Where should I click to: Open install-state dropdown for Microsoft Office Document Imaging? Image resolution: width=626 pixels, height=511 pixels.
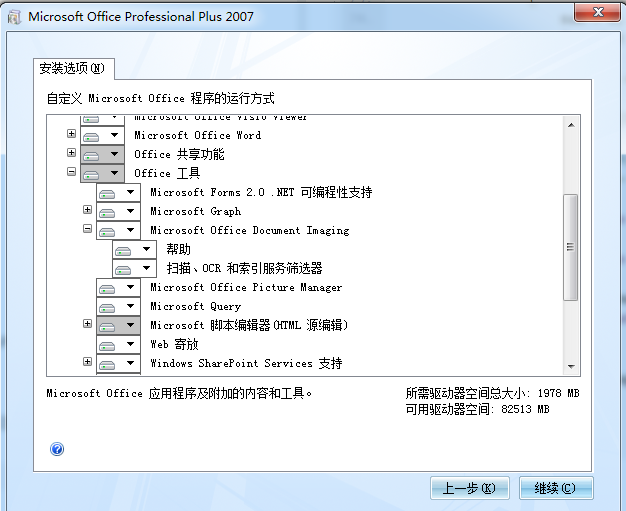118,230
